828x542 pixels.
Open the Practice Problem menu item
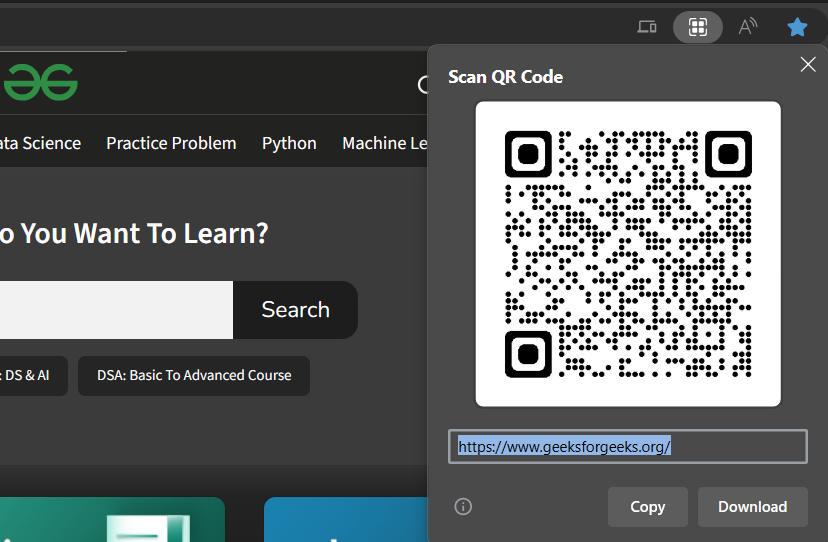tap(171, 143)
